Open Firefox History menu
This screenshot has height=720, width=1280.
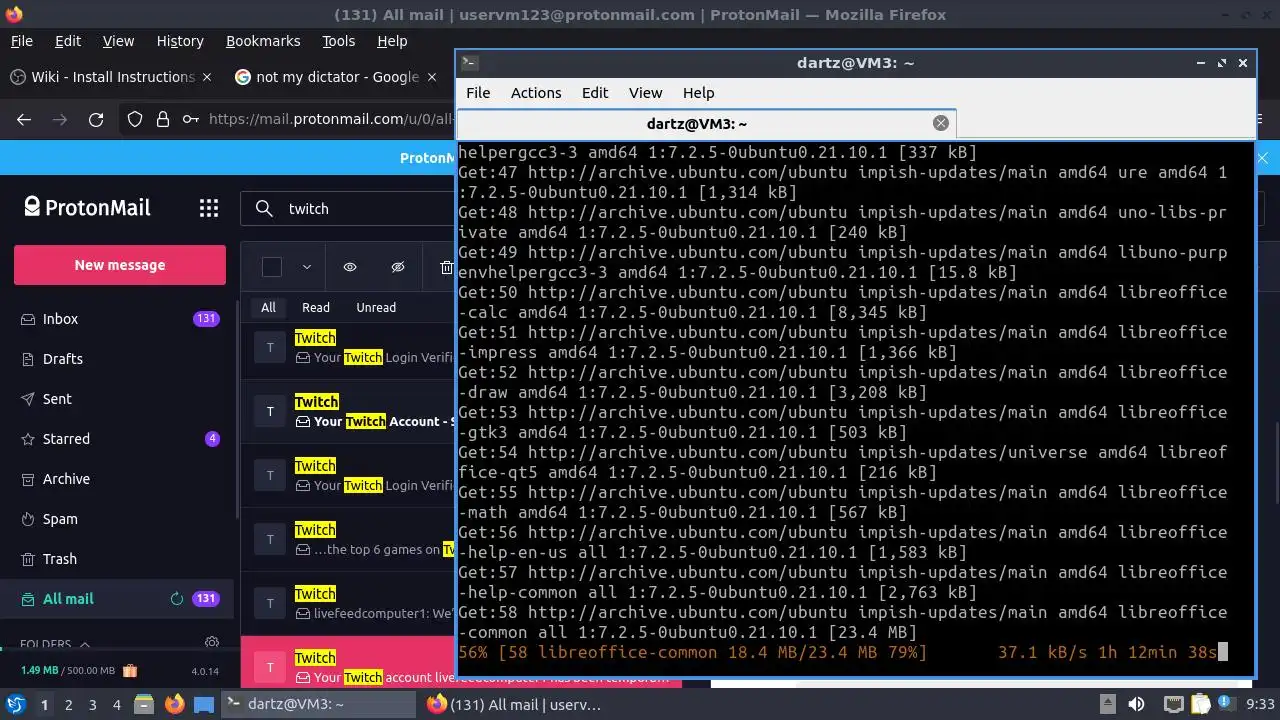[180, 41]
